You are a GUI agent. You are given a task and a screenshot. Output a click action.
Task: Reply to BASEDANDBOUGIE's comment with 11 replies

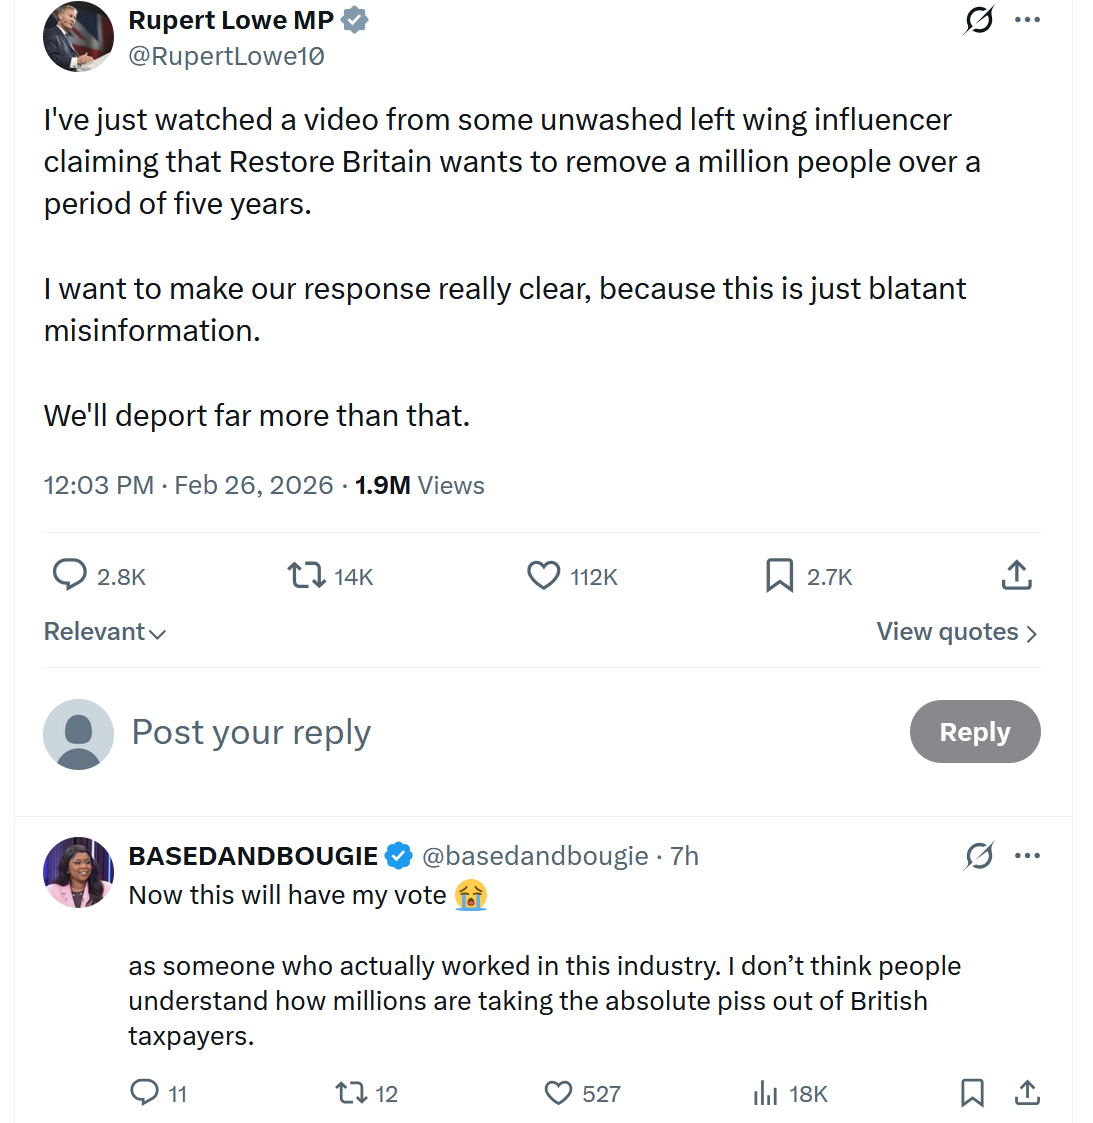coord(145,1092)
